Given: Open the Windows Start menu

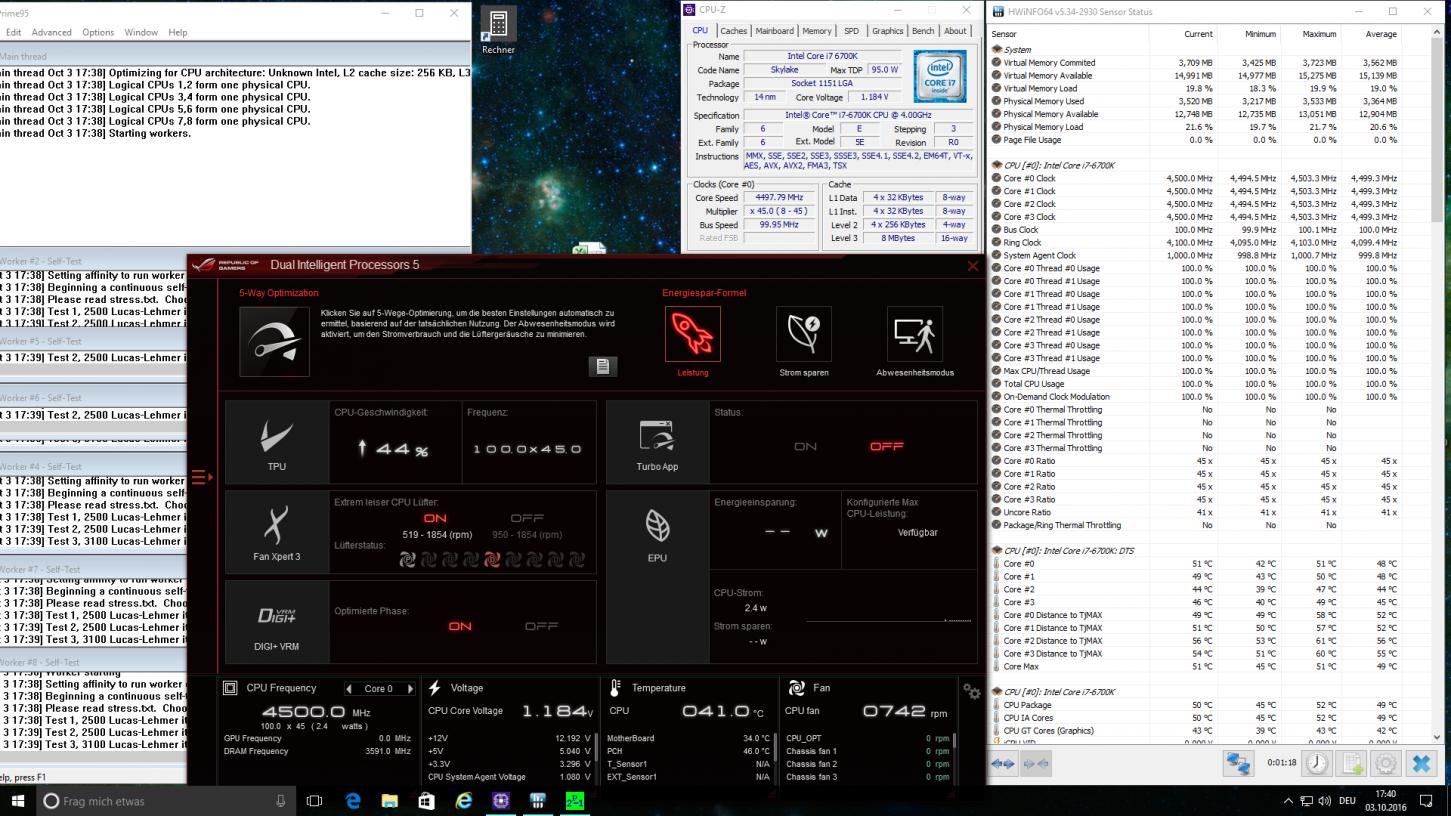Looking at the screenshot, I should [x=18, y=801].
